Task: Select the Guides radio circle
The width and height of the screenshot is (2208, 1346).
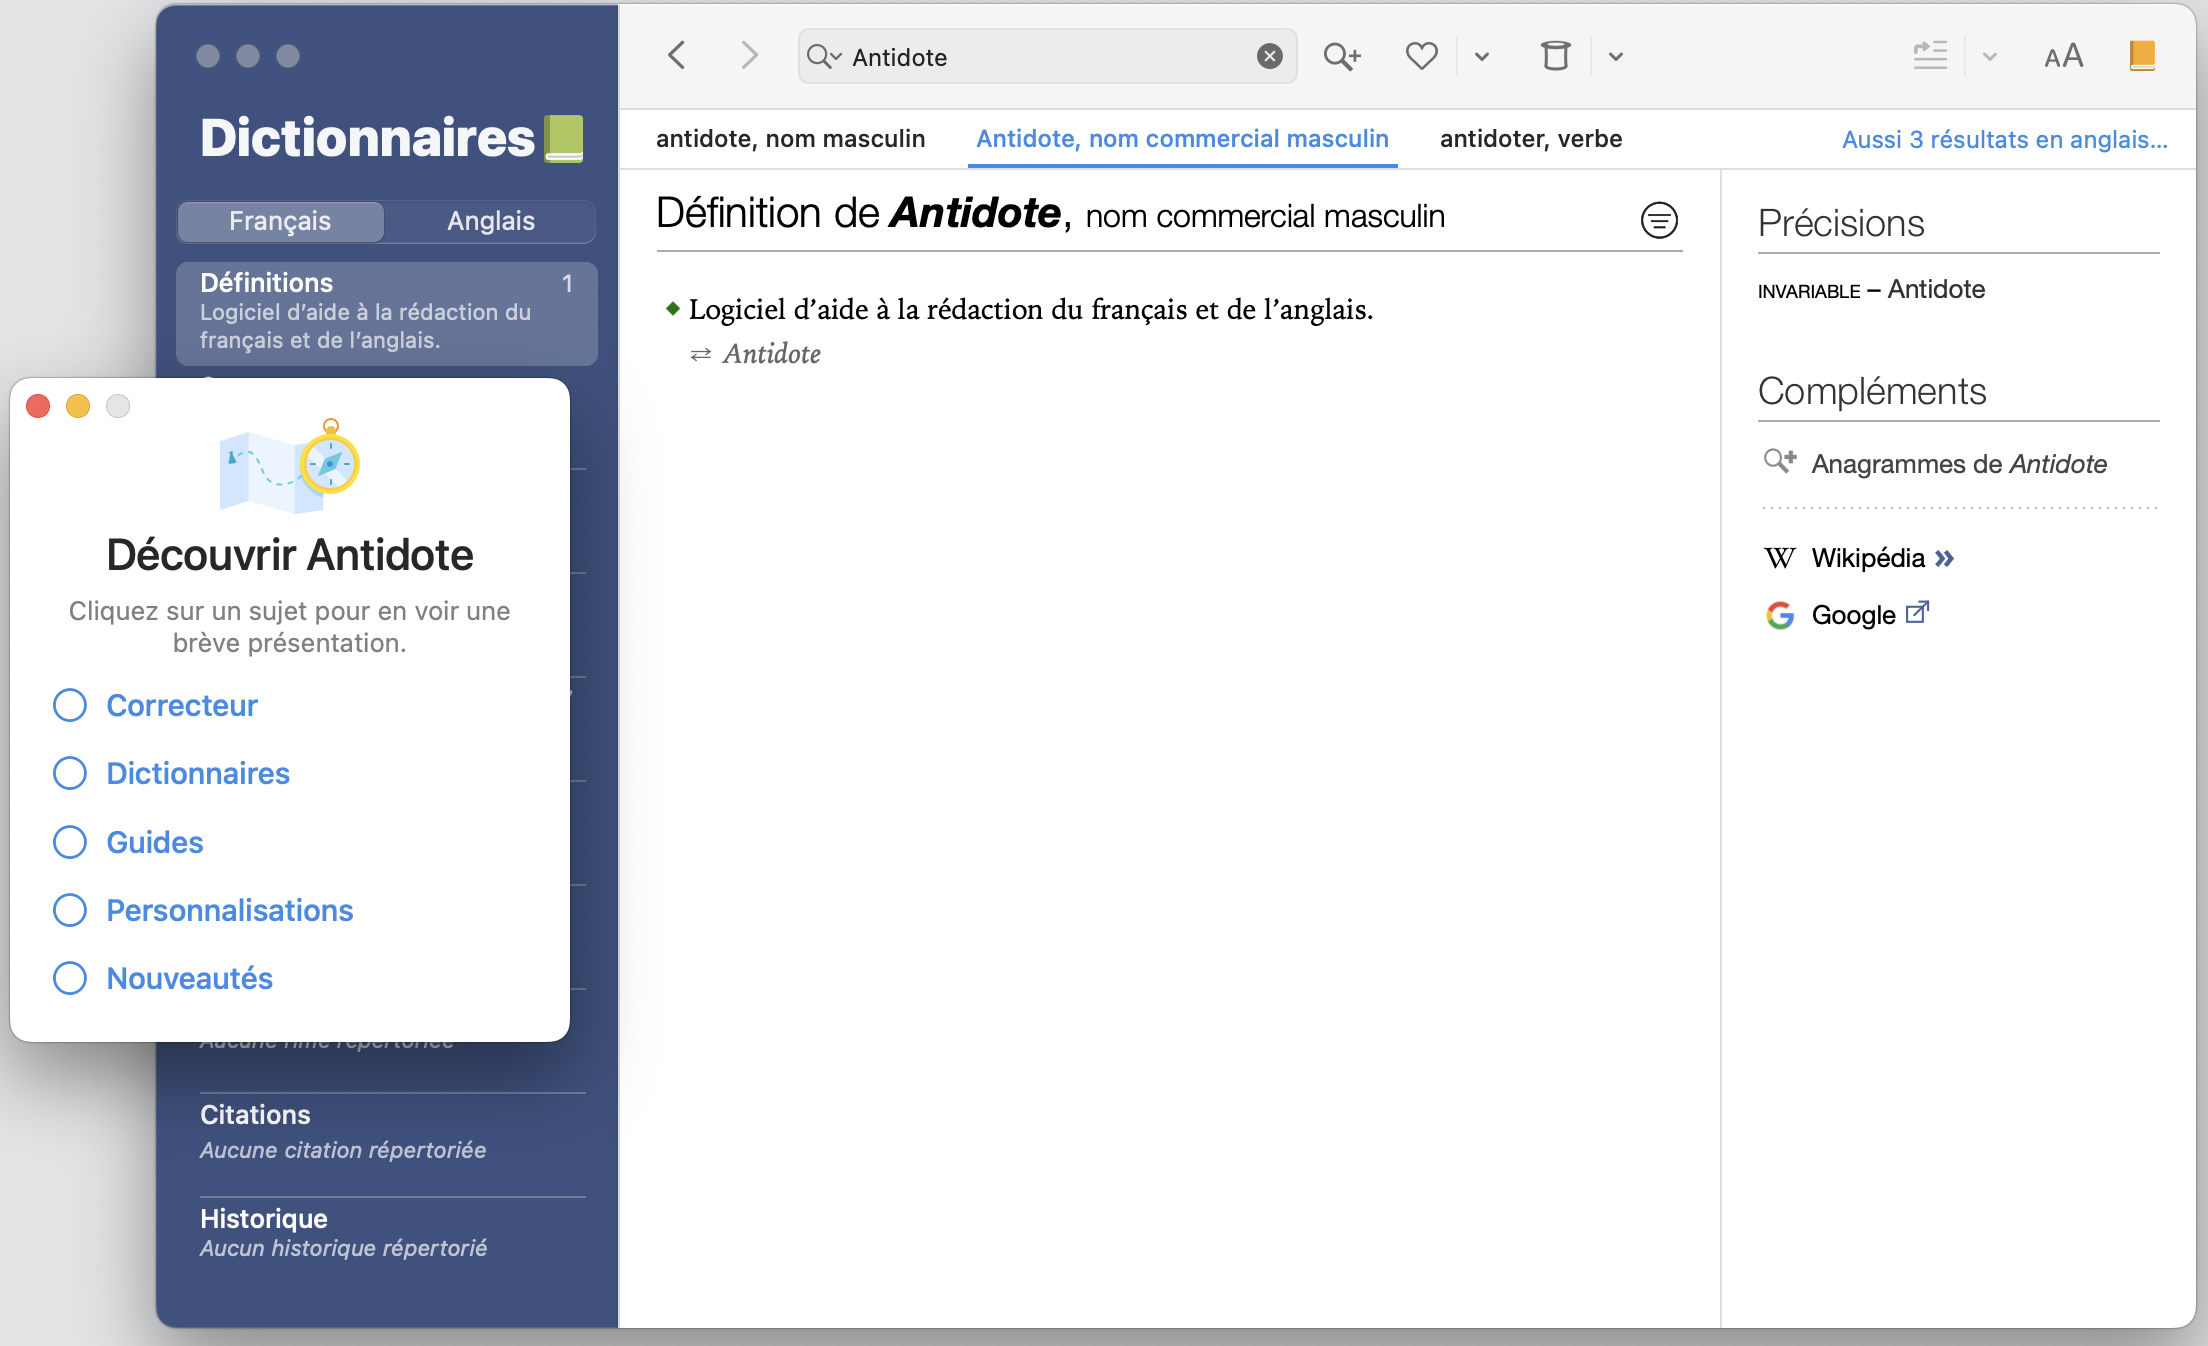Action: pyautogui.click(x=70, y=842)
